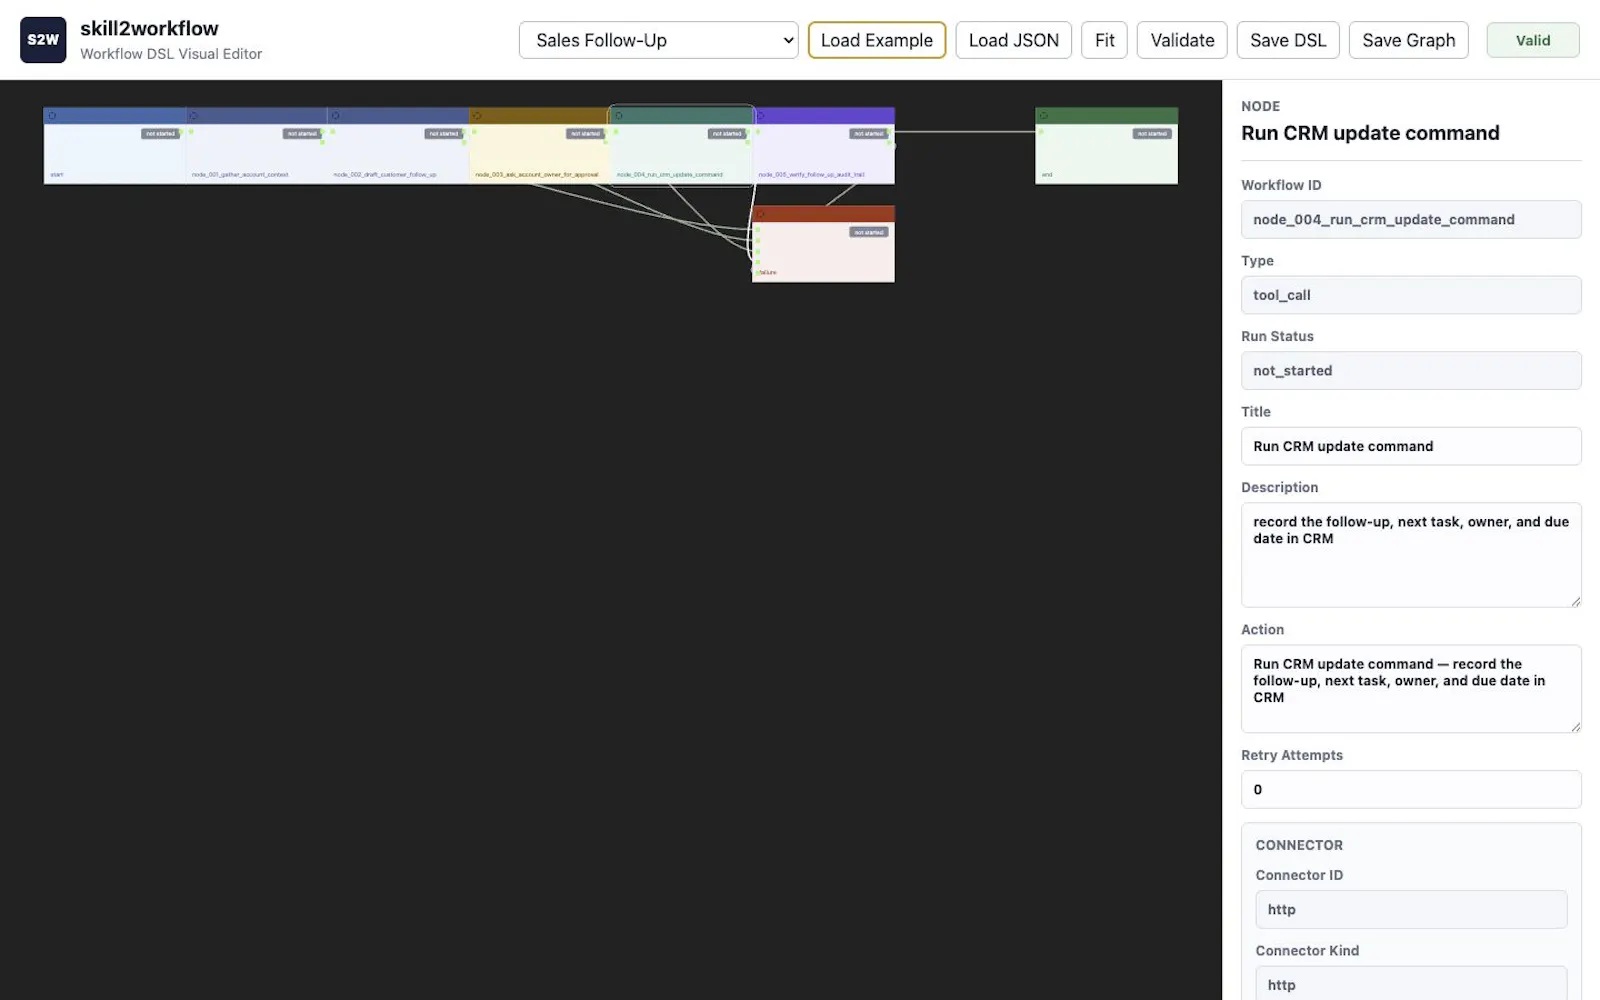The image size is (1600, 1000).
Task: Click the not started badge on node_005_verify_follow_up_audit_trail
Action: coord(869,134)
